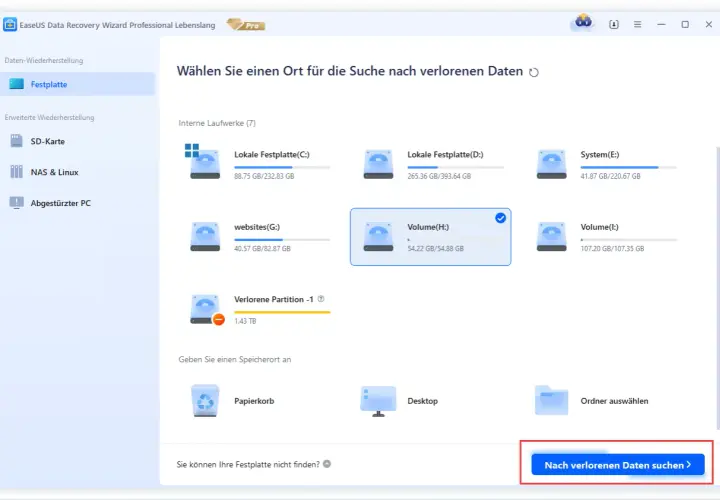
Task: Click the Festplatte sidebar drive icon
Action: tap(17, 84)
